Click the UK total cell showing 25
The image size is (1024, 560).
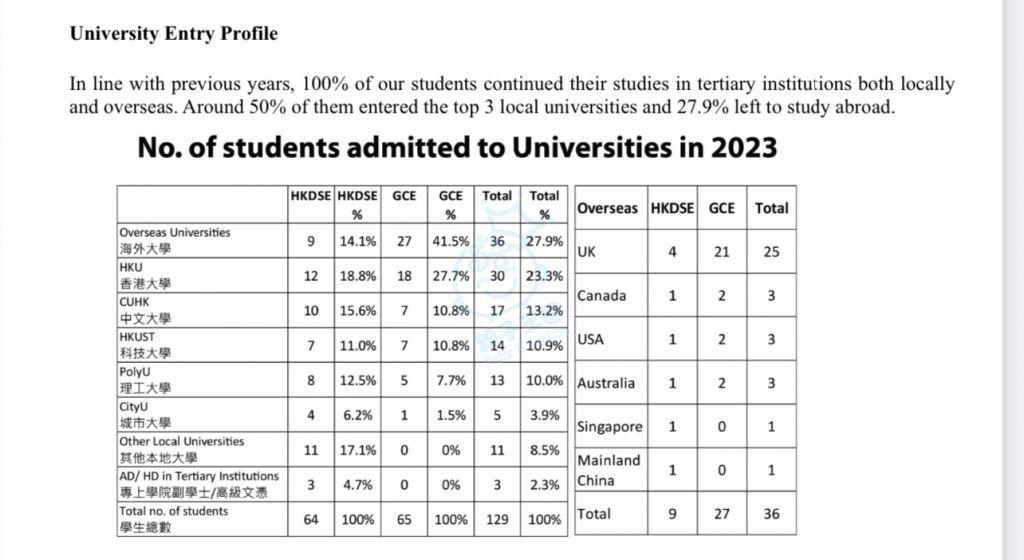[771, 252]
